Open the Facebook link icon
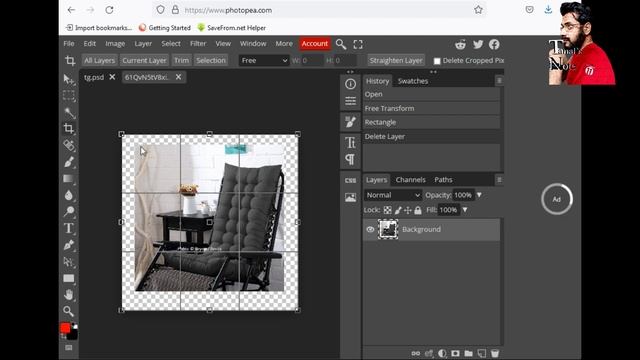The width and height of the screenshot is (640, 360). point(494,44)
